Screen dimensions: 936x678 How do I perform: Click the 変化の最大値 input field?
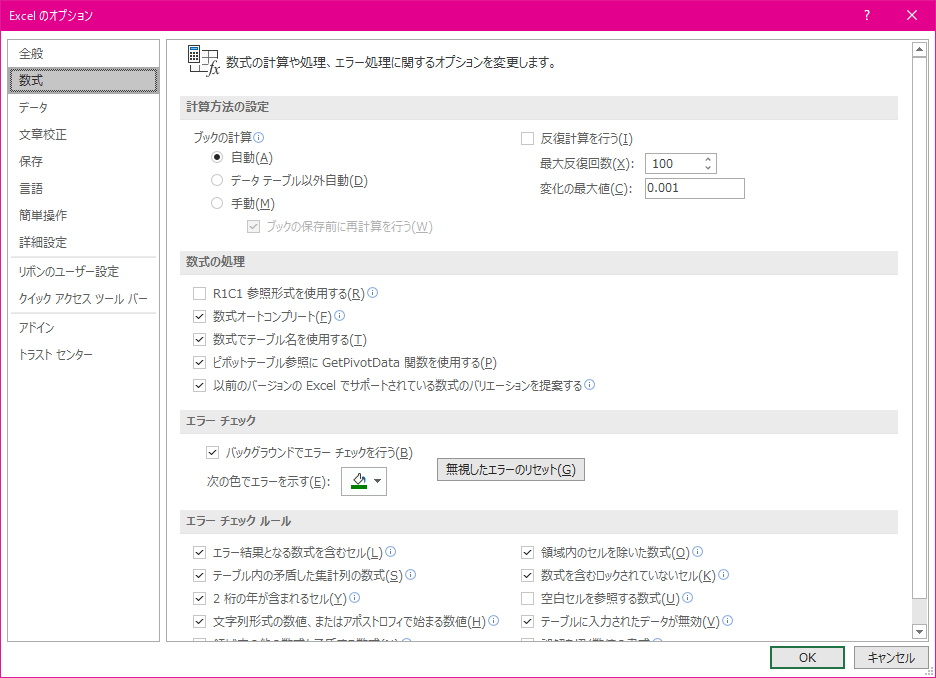[695, 188]
